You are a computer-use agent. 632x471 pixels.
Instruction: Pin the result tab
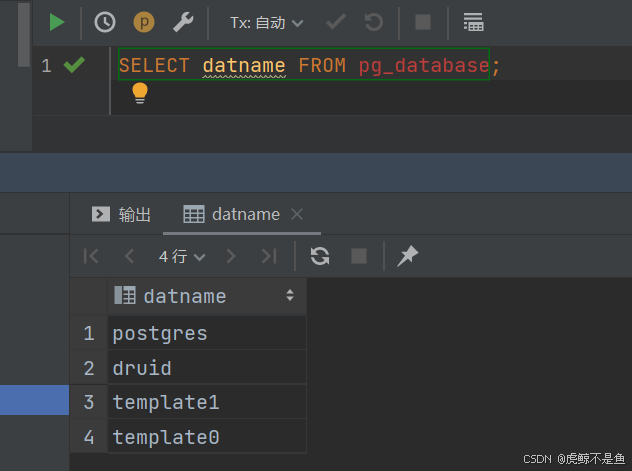coord(407,256)
